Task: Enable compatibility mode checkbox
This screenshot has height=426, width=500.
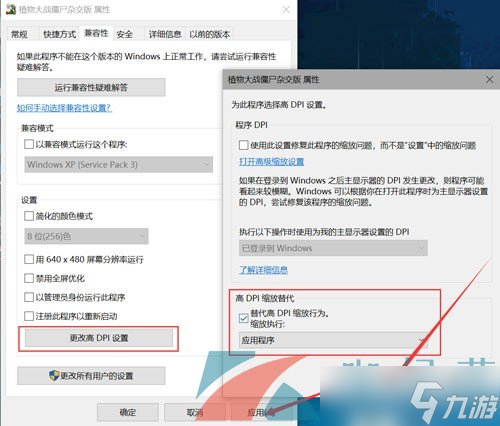Action: (29, 144)
